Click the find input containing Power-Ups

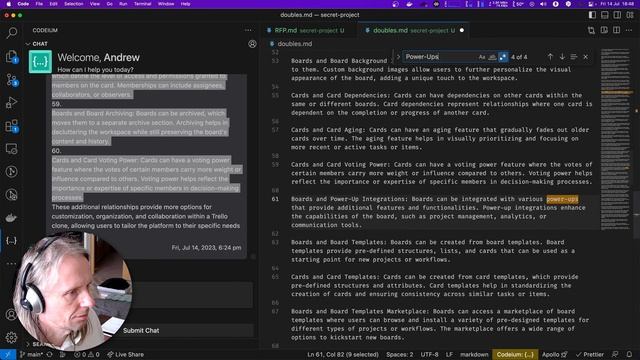[439, 57]
